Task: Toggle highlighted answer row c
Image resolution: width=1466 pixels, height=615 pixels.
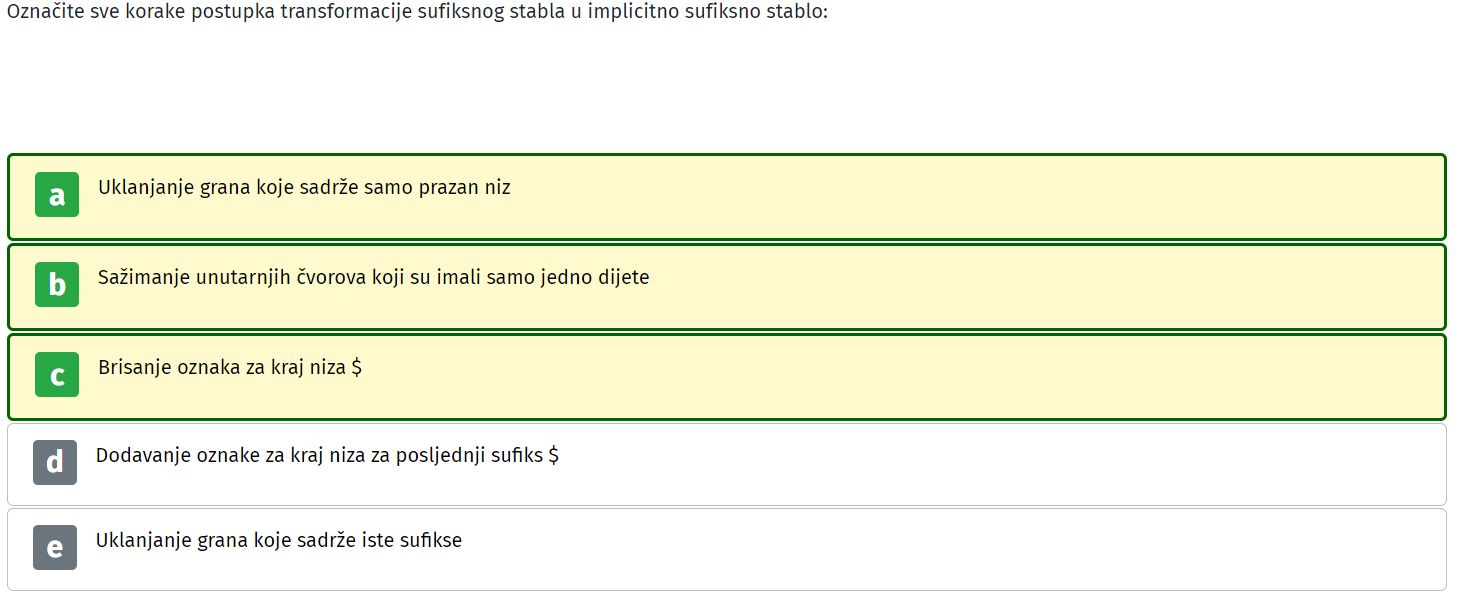Action: click(727, 377)
